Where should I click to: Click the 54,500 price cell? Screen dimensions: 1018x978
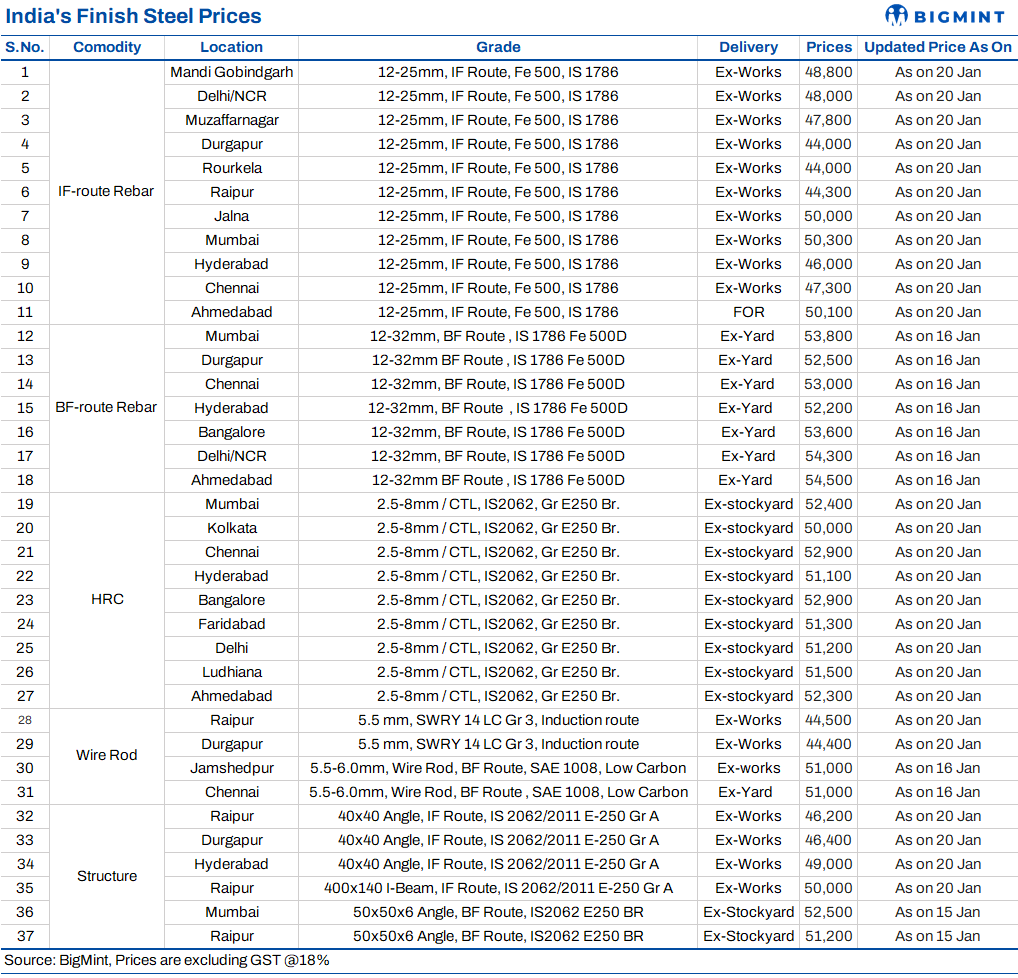click(829, 480)
